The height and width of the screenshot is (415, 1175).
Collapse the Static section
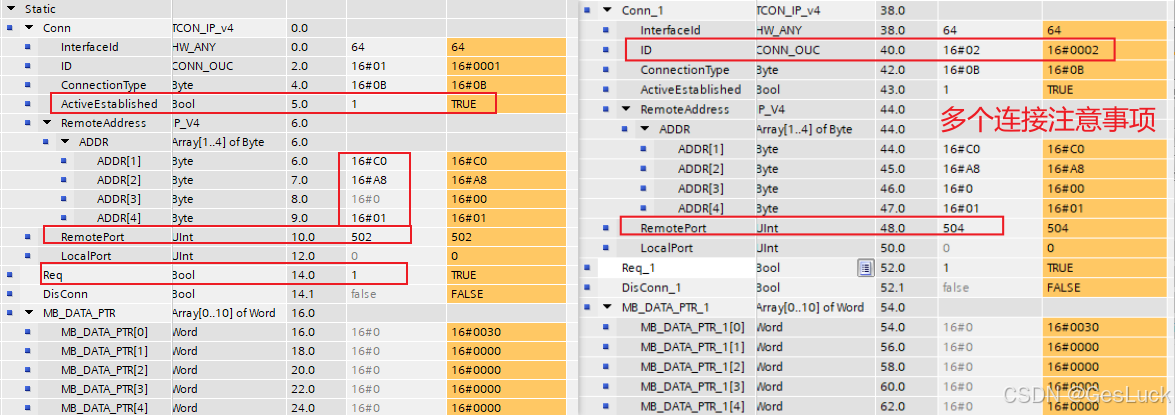[11, 8]
